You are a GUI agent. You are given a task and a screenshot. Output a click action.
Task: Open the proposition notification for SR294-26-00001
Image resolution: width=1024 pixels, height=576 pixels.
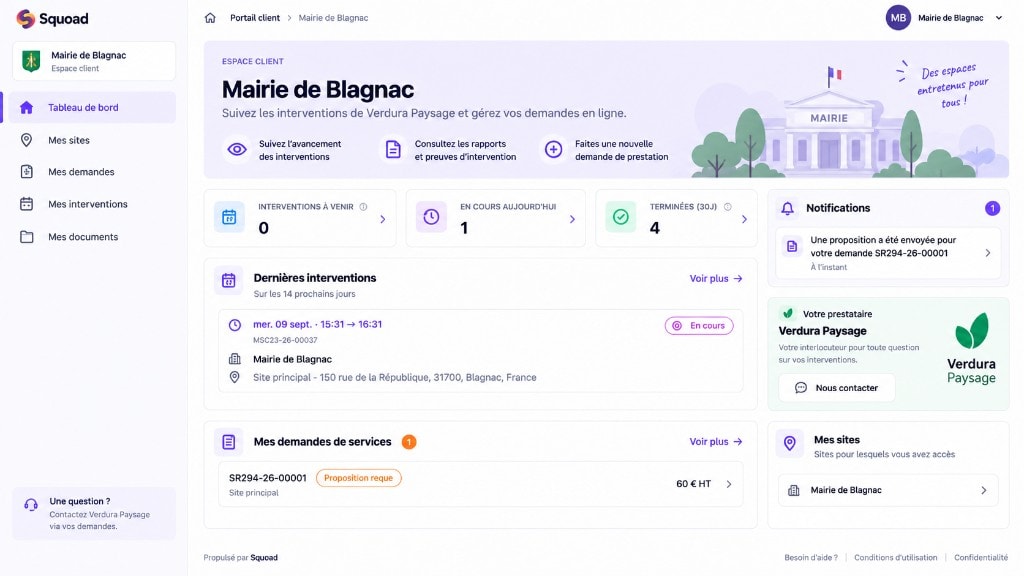[888, 253]
